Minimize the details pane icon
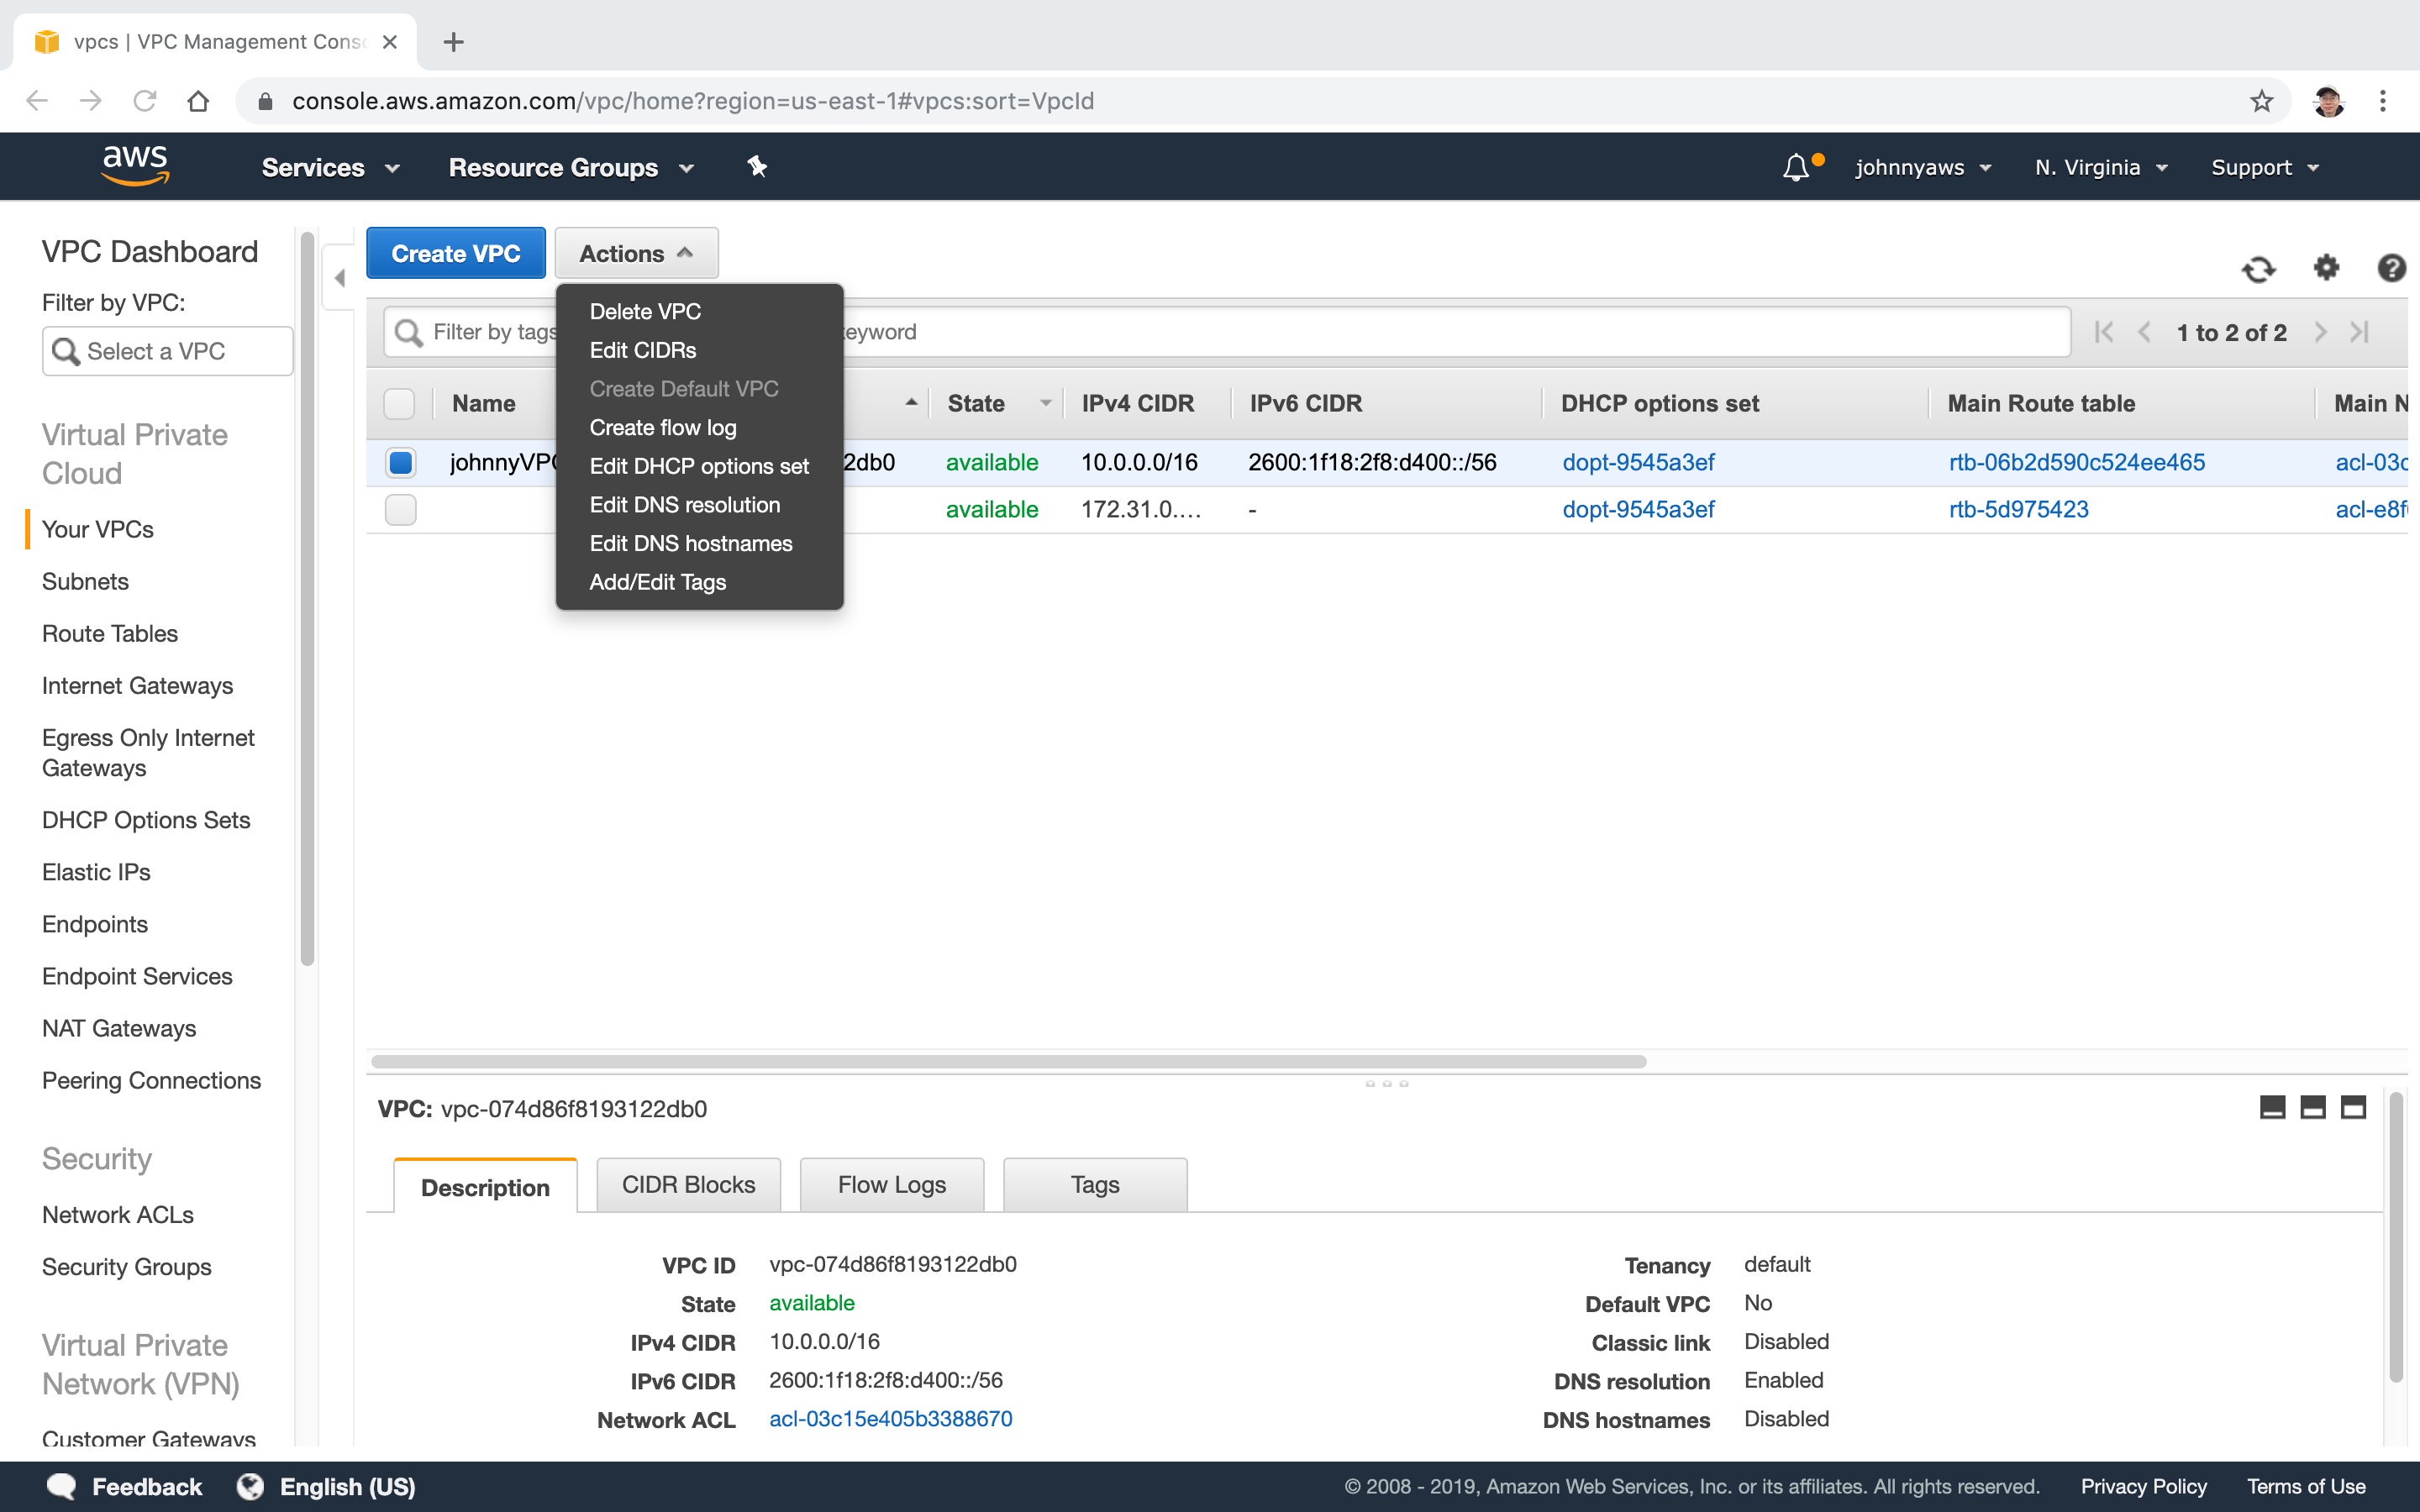 pyautogui.click(x=2272, y=1107)
